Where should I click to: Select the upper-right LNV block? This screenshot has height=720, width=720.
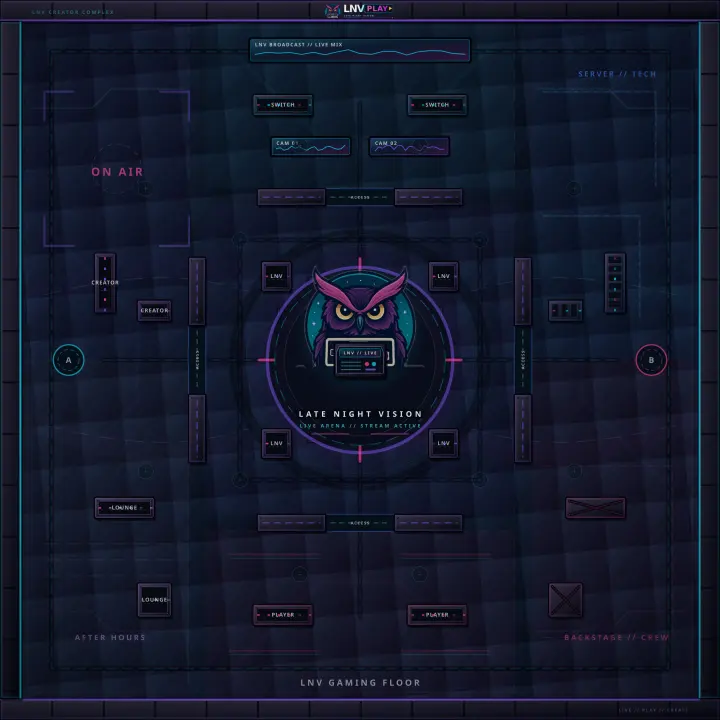[x=444, y=276]
